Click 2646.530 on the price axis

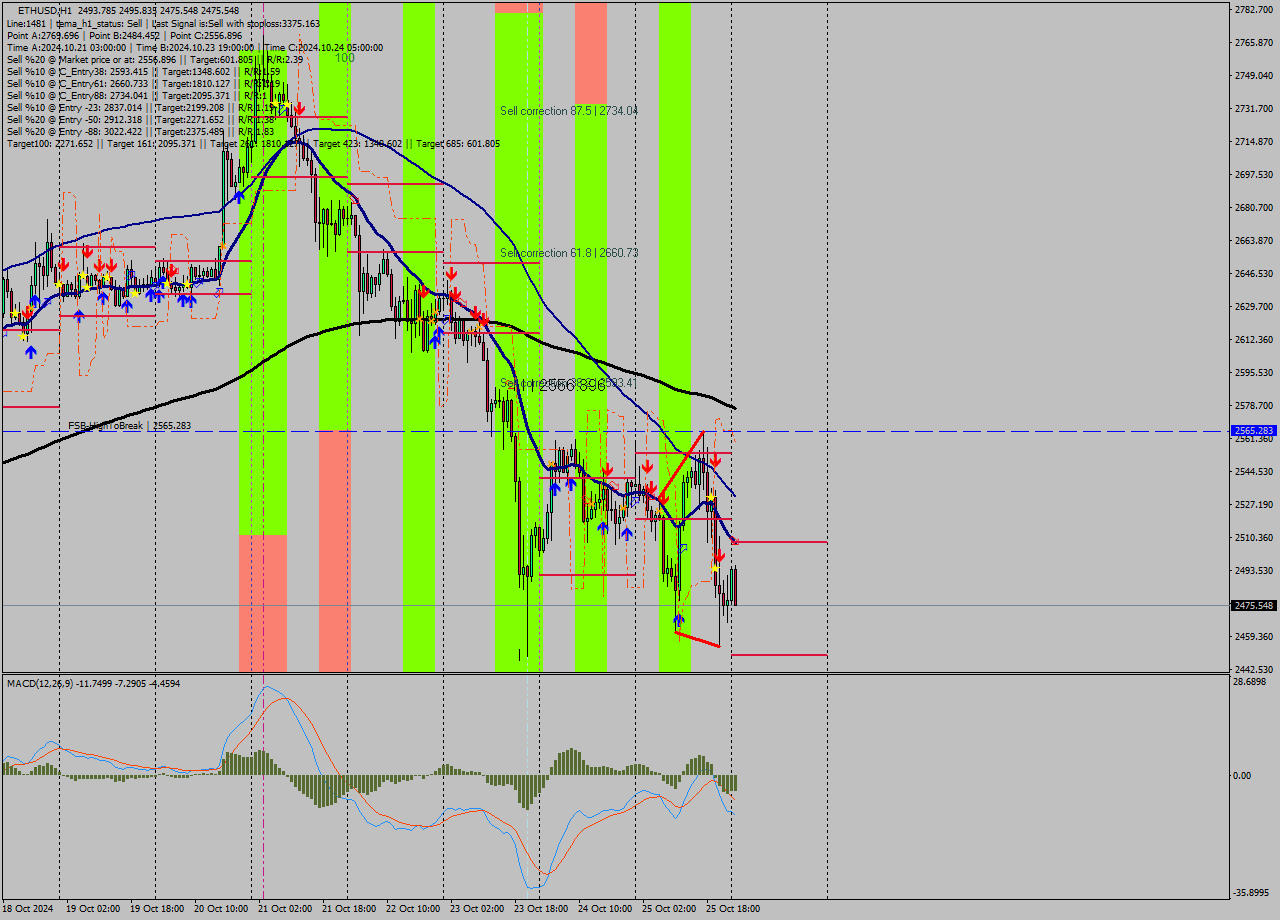point(1253,273)
